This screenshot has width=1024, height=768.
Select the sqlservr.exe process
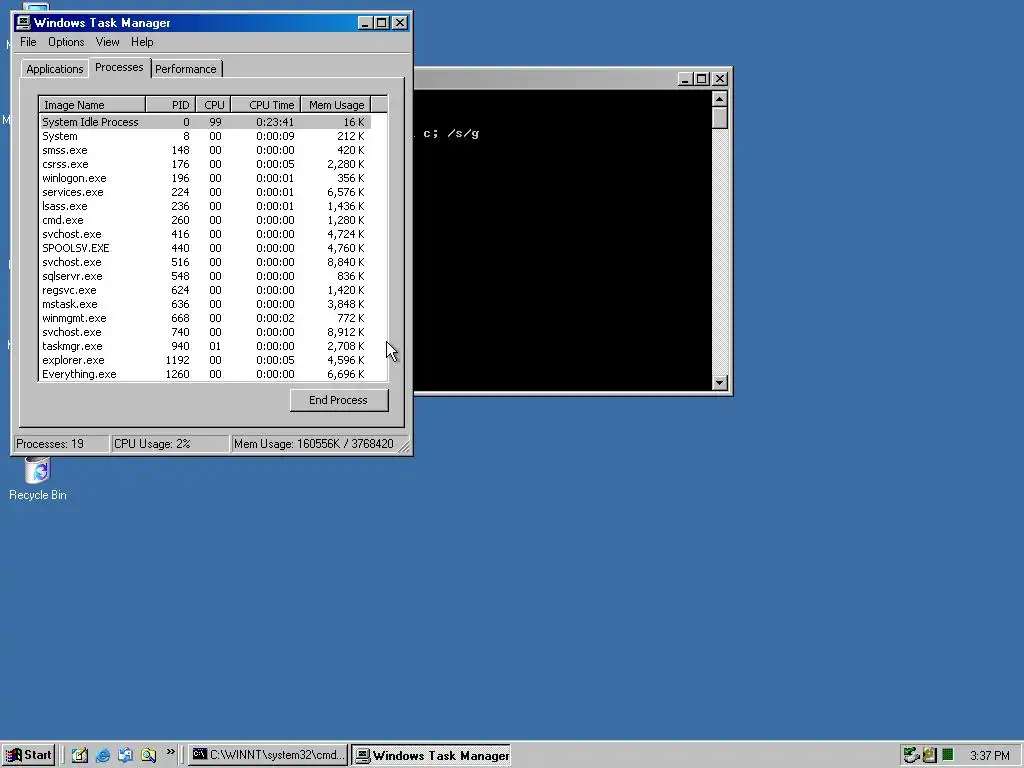coord(204,276)
